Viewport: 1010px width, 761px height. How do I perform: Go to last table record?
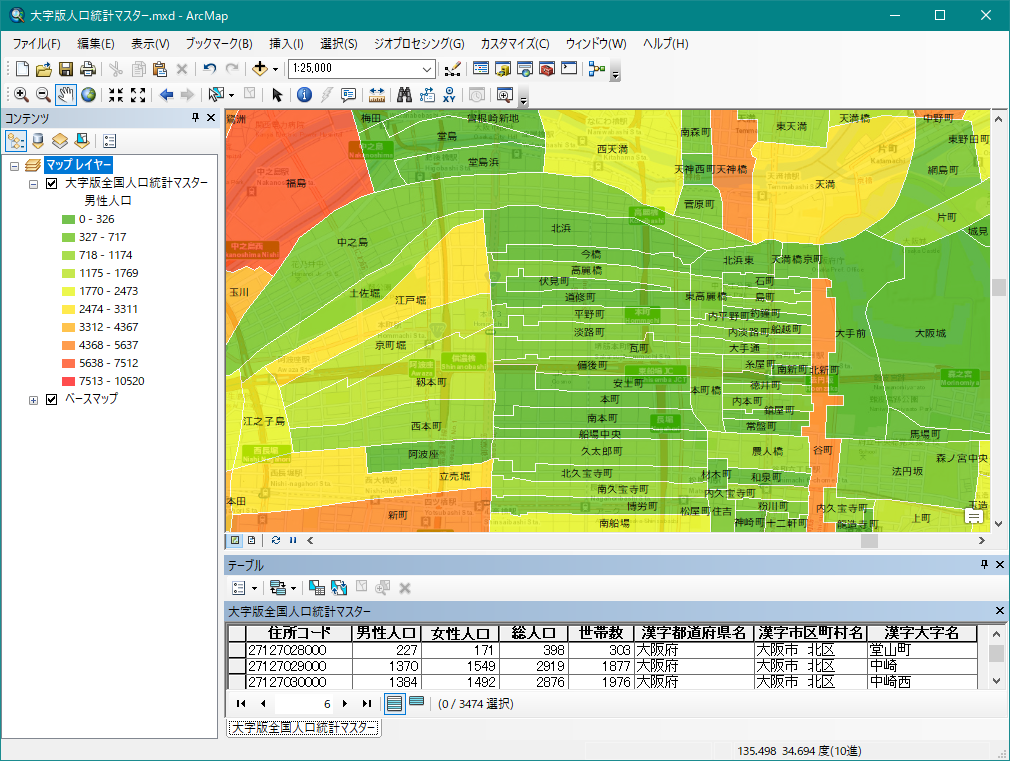tap(367, 704)
